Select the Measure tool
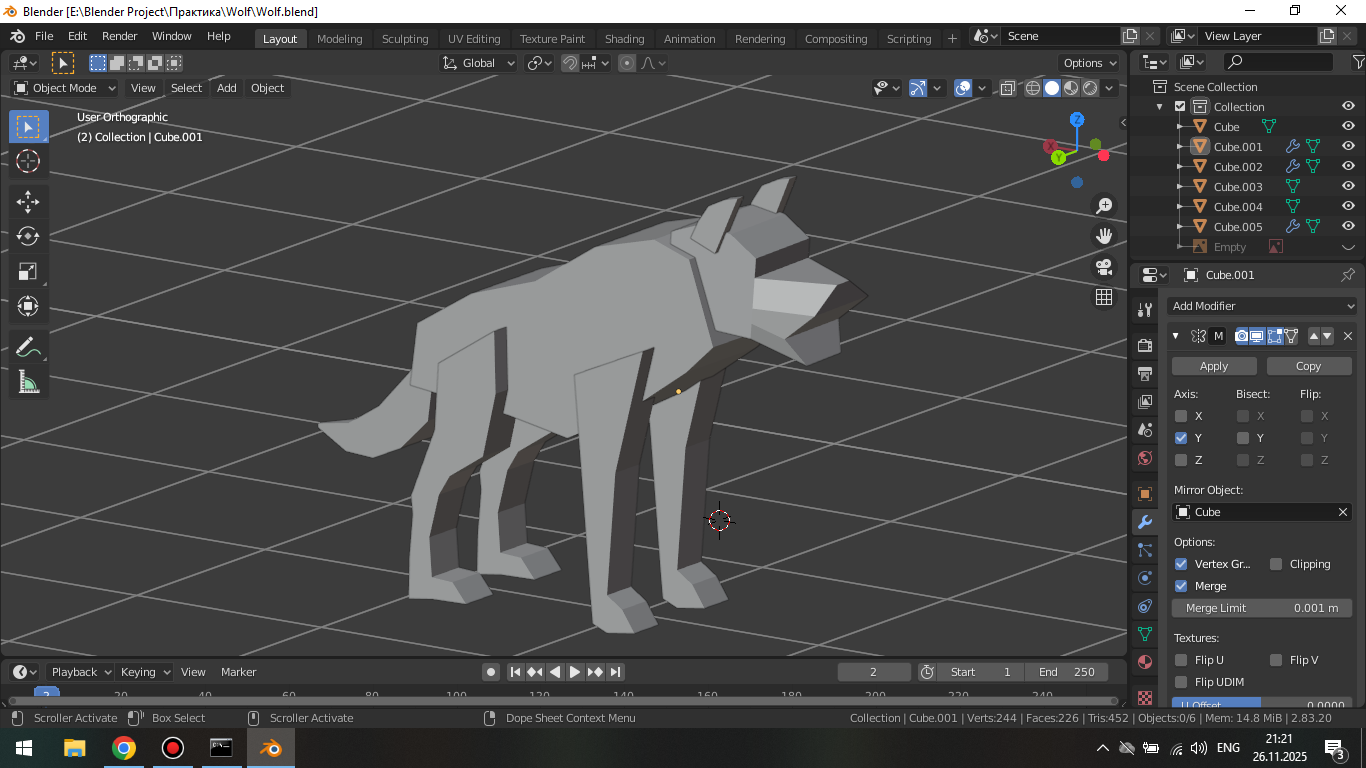The image size is (1366, 768). point(28,382)
